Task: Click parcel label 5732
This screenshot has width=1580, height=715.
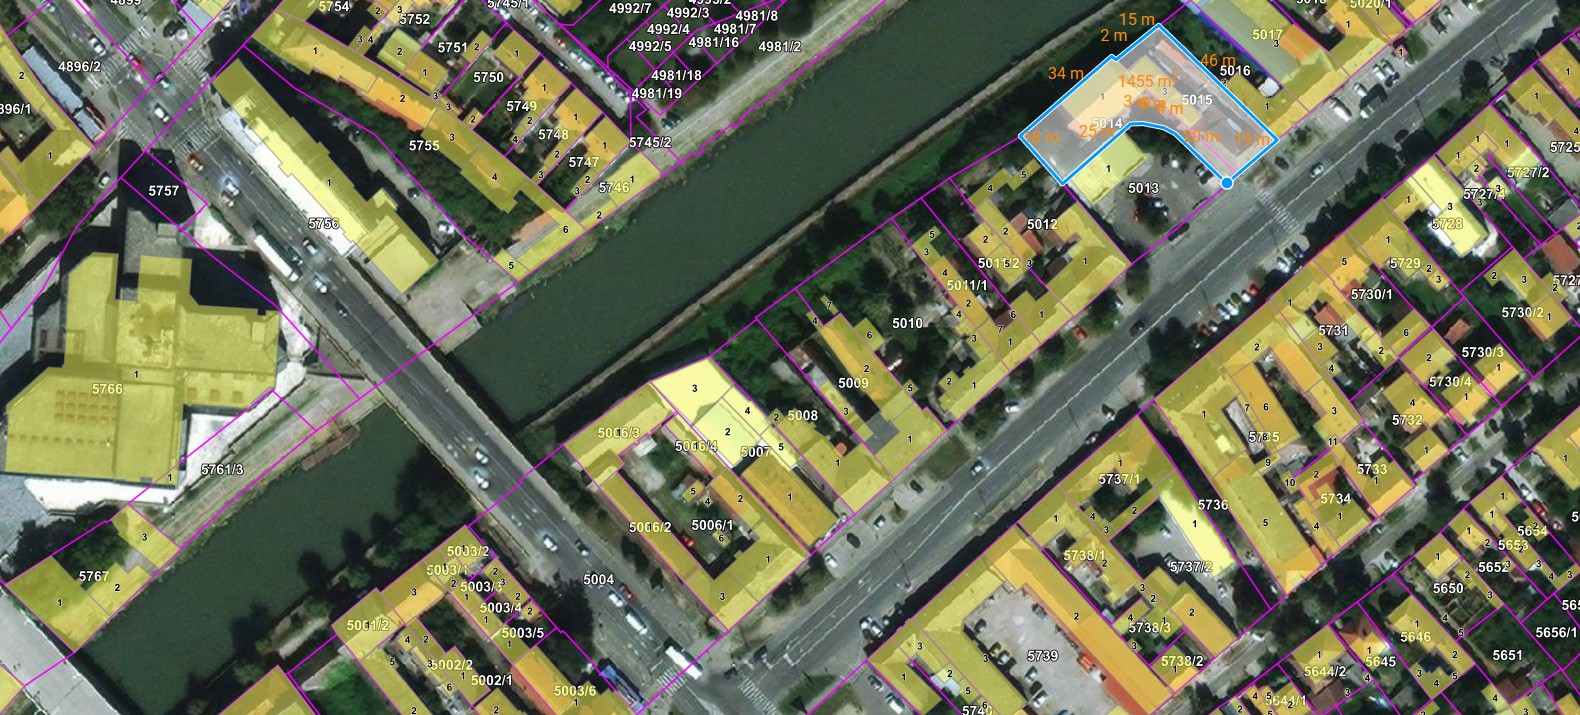Action: (1406, 420)
